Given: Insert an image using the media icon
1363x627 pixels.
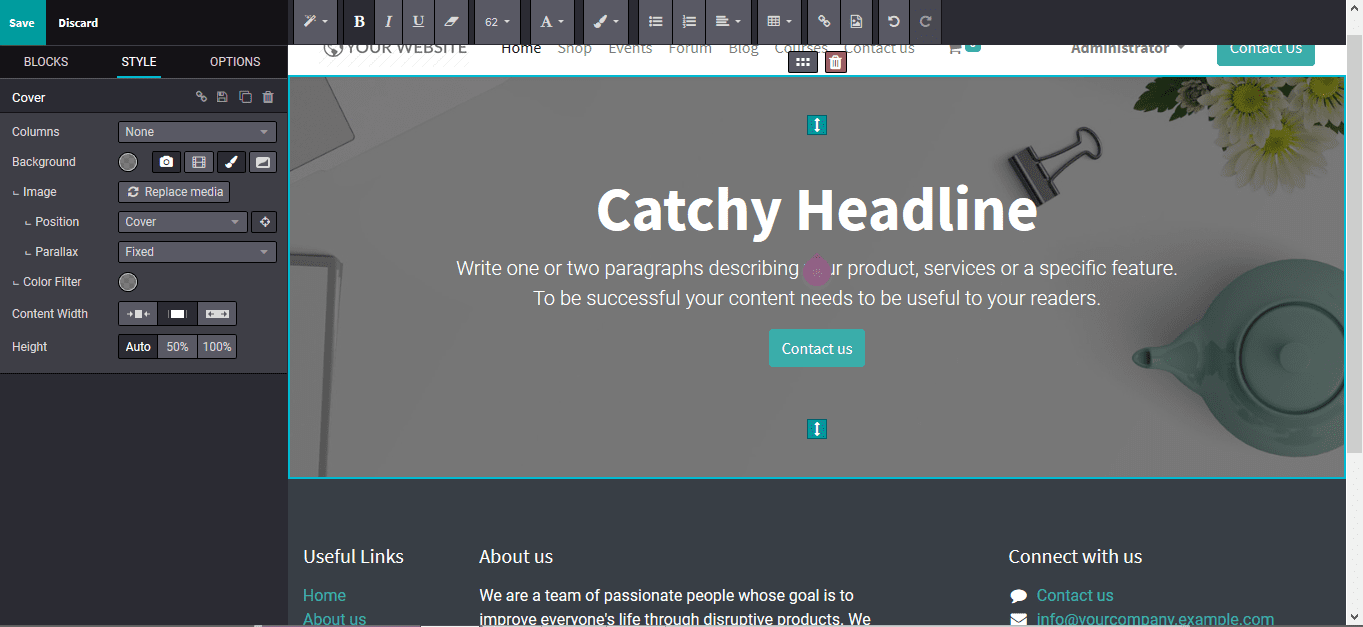Looking at the screenshot, I should pyautogui.click(x=857, y=21).
